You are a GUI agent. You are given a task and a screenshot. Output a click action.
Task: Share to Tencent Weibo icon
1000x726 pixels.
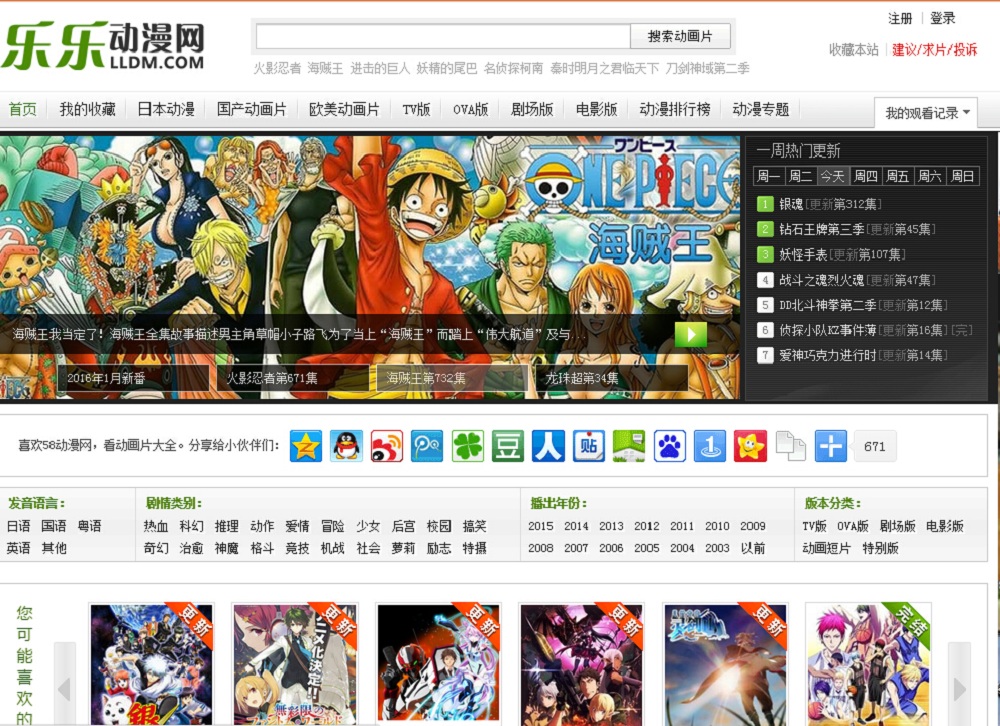(427, 445)
